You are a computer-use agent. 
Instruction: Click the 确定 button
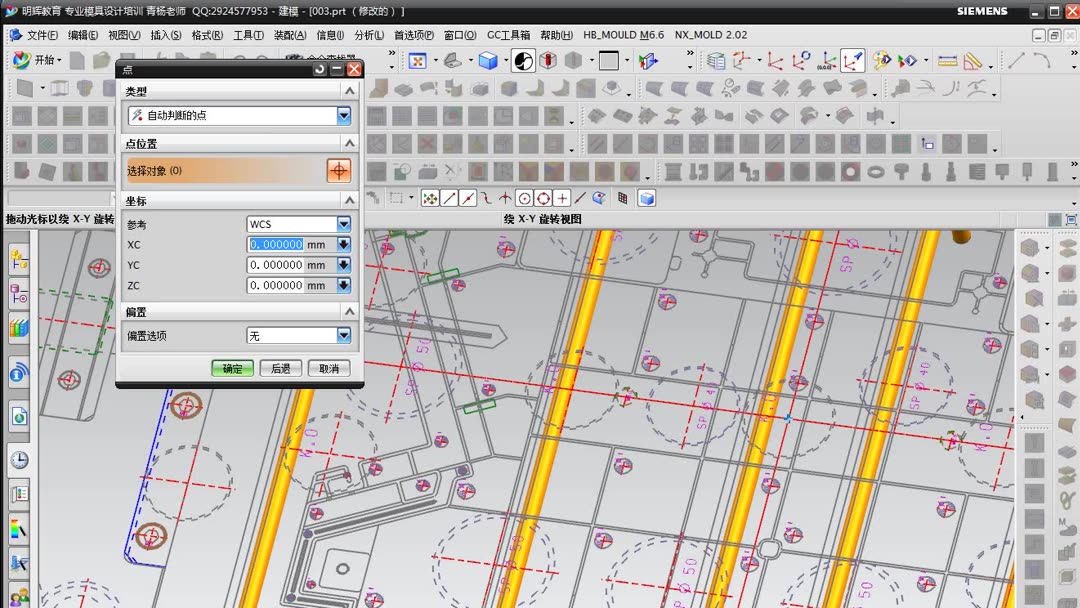click(x=232, y=368)
